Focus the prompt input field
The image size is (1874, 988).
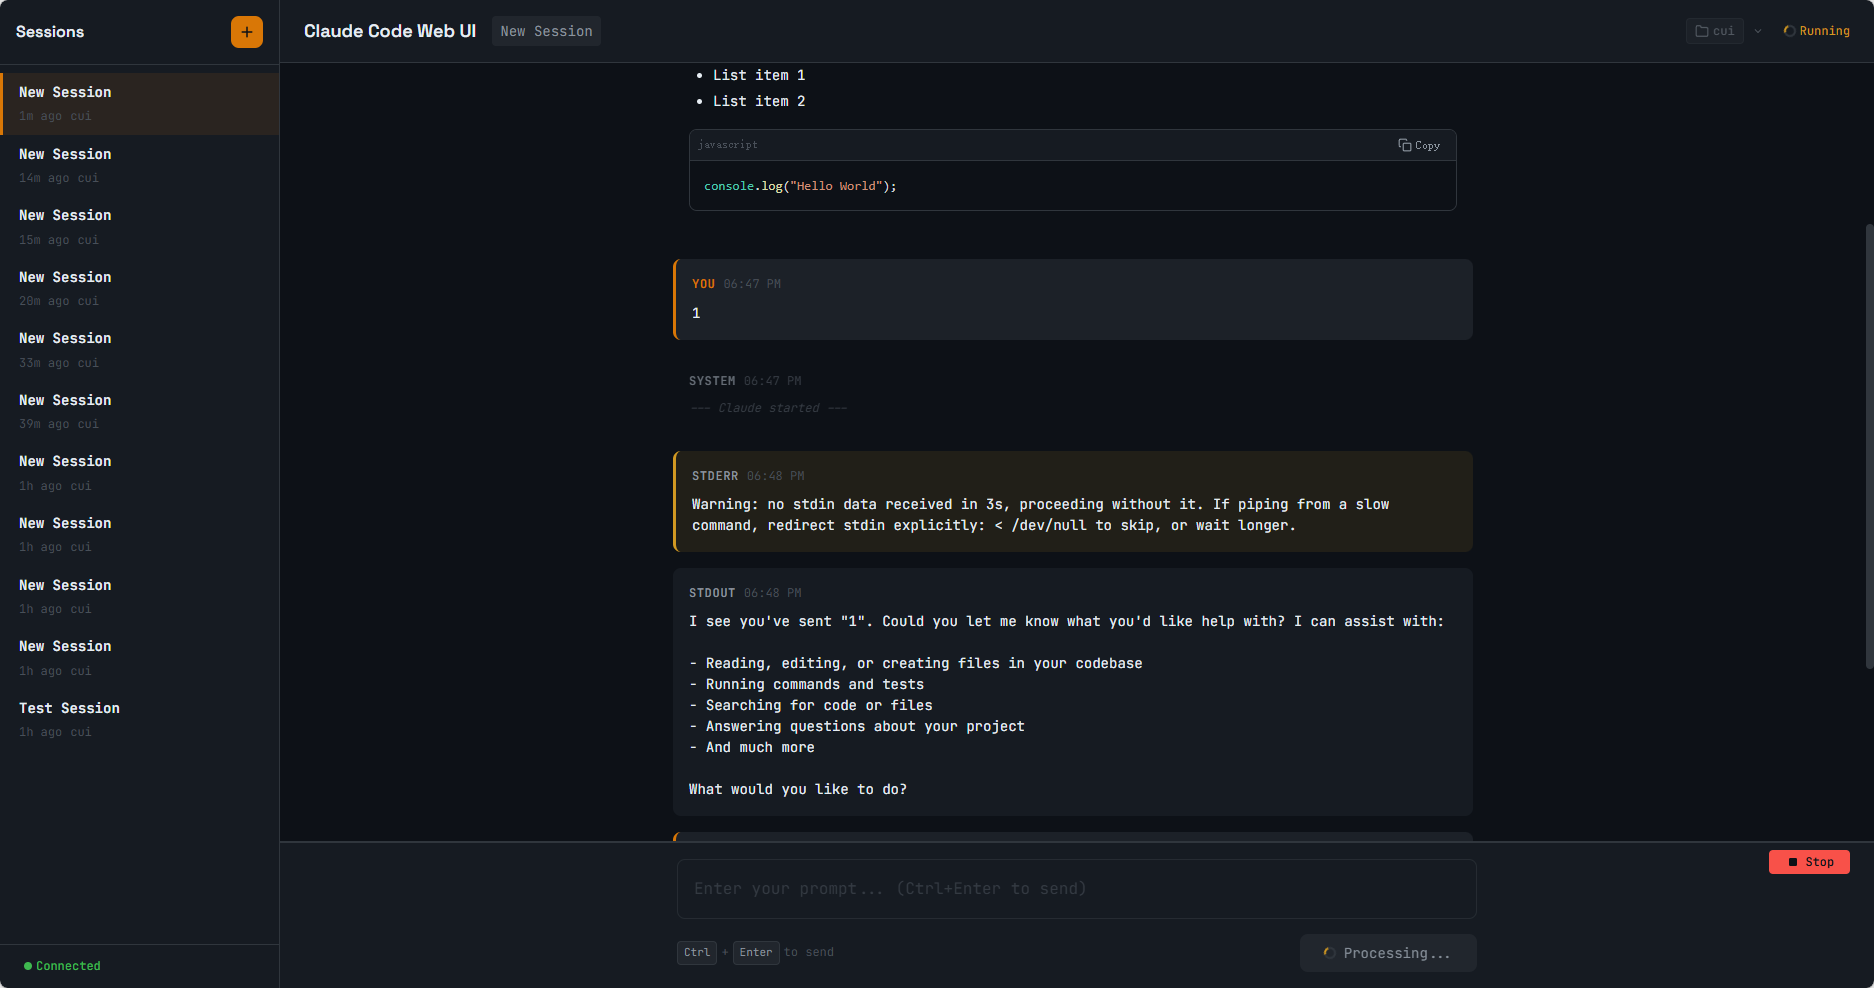1077,889
